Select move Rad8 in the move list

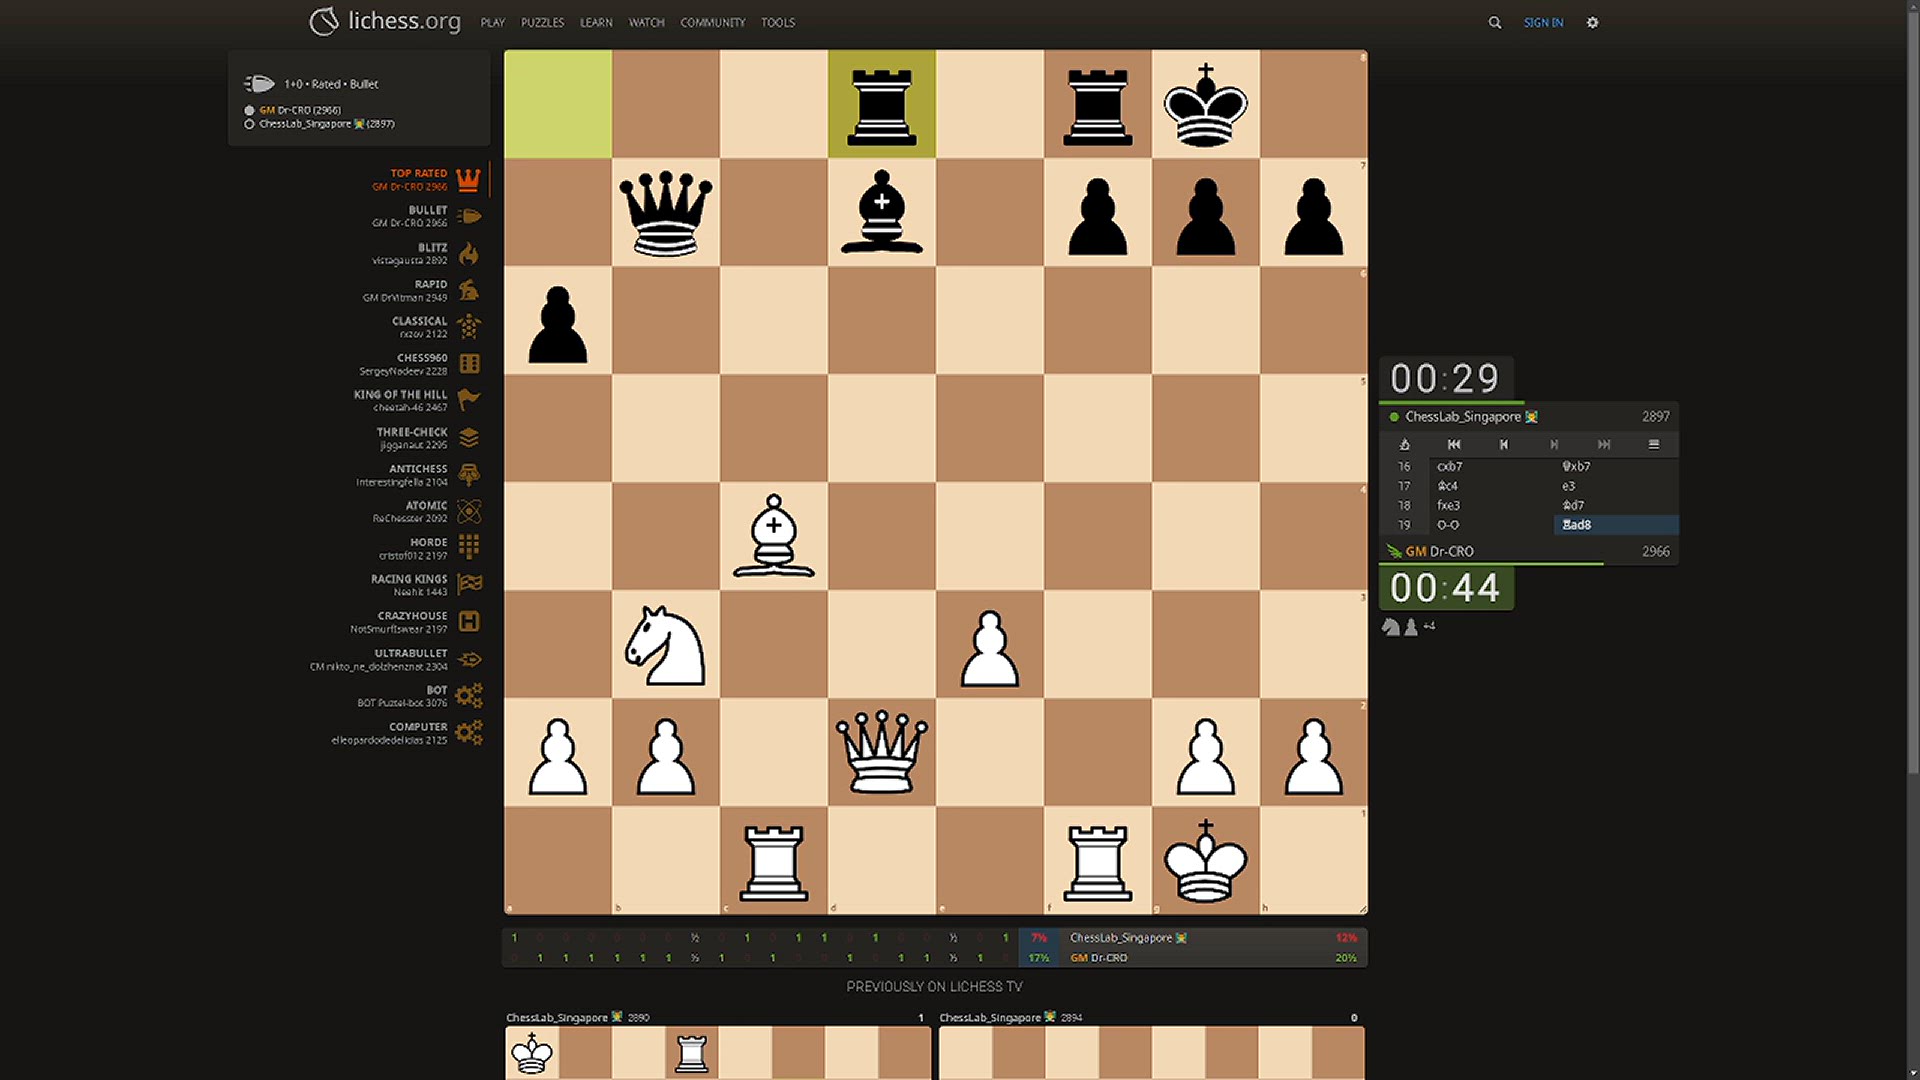(1576, 524)
